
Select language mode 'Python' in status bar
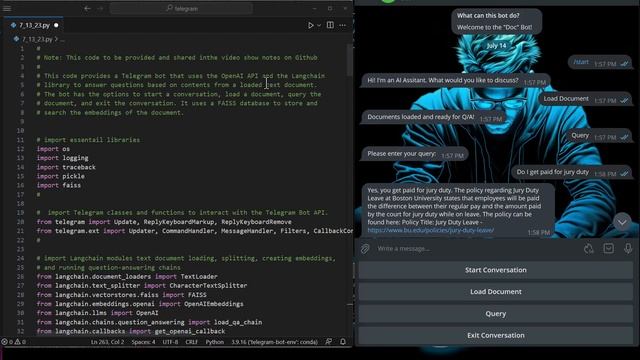(x=215, y=342)
